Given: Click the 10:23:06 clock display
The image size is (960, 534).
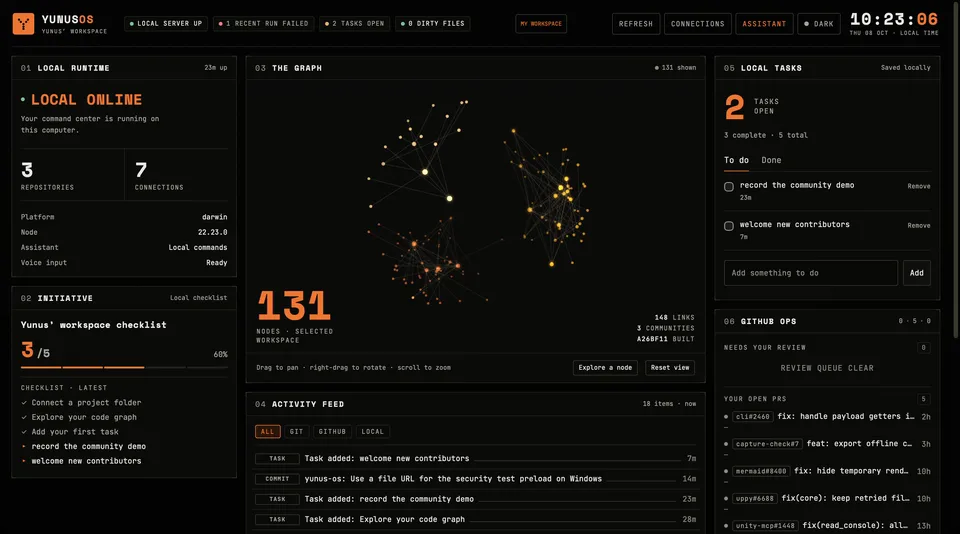Looking at the screenshot, I should pyautogui.click(x=894, y=20).
